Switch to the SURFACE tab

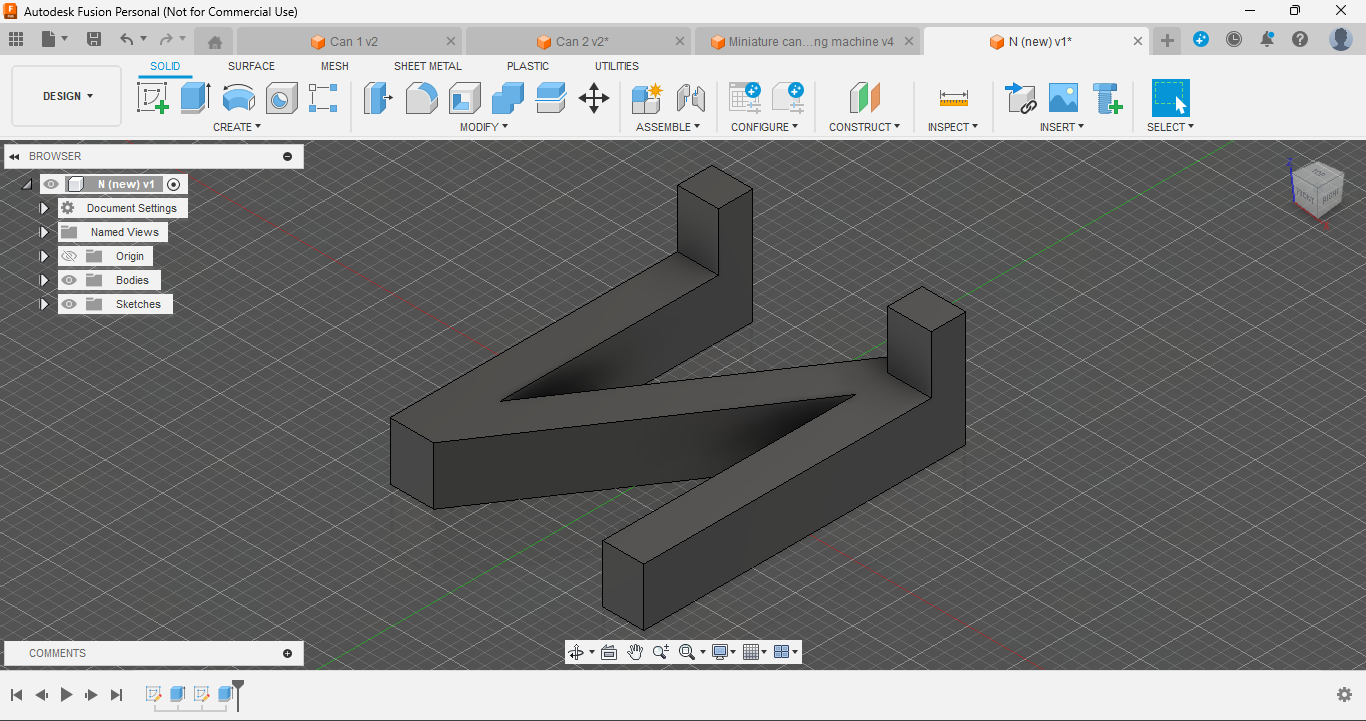[250, 66]
